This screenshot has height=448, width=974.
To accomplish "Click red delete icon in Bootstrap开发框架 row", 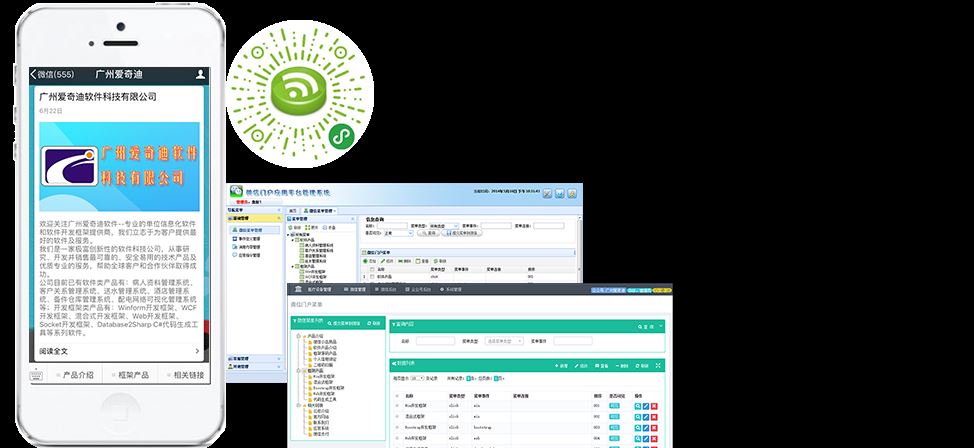I will tap(654, 428).
